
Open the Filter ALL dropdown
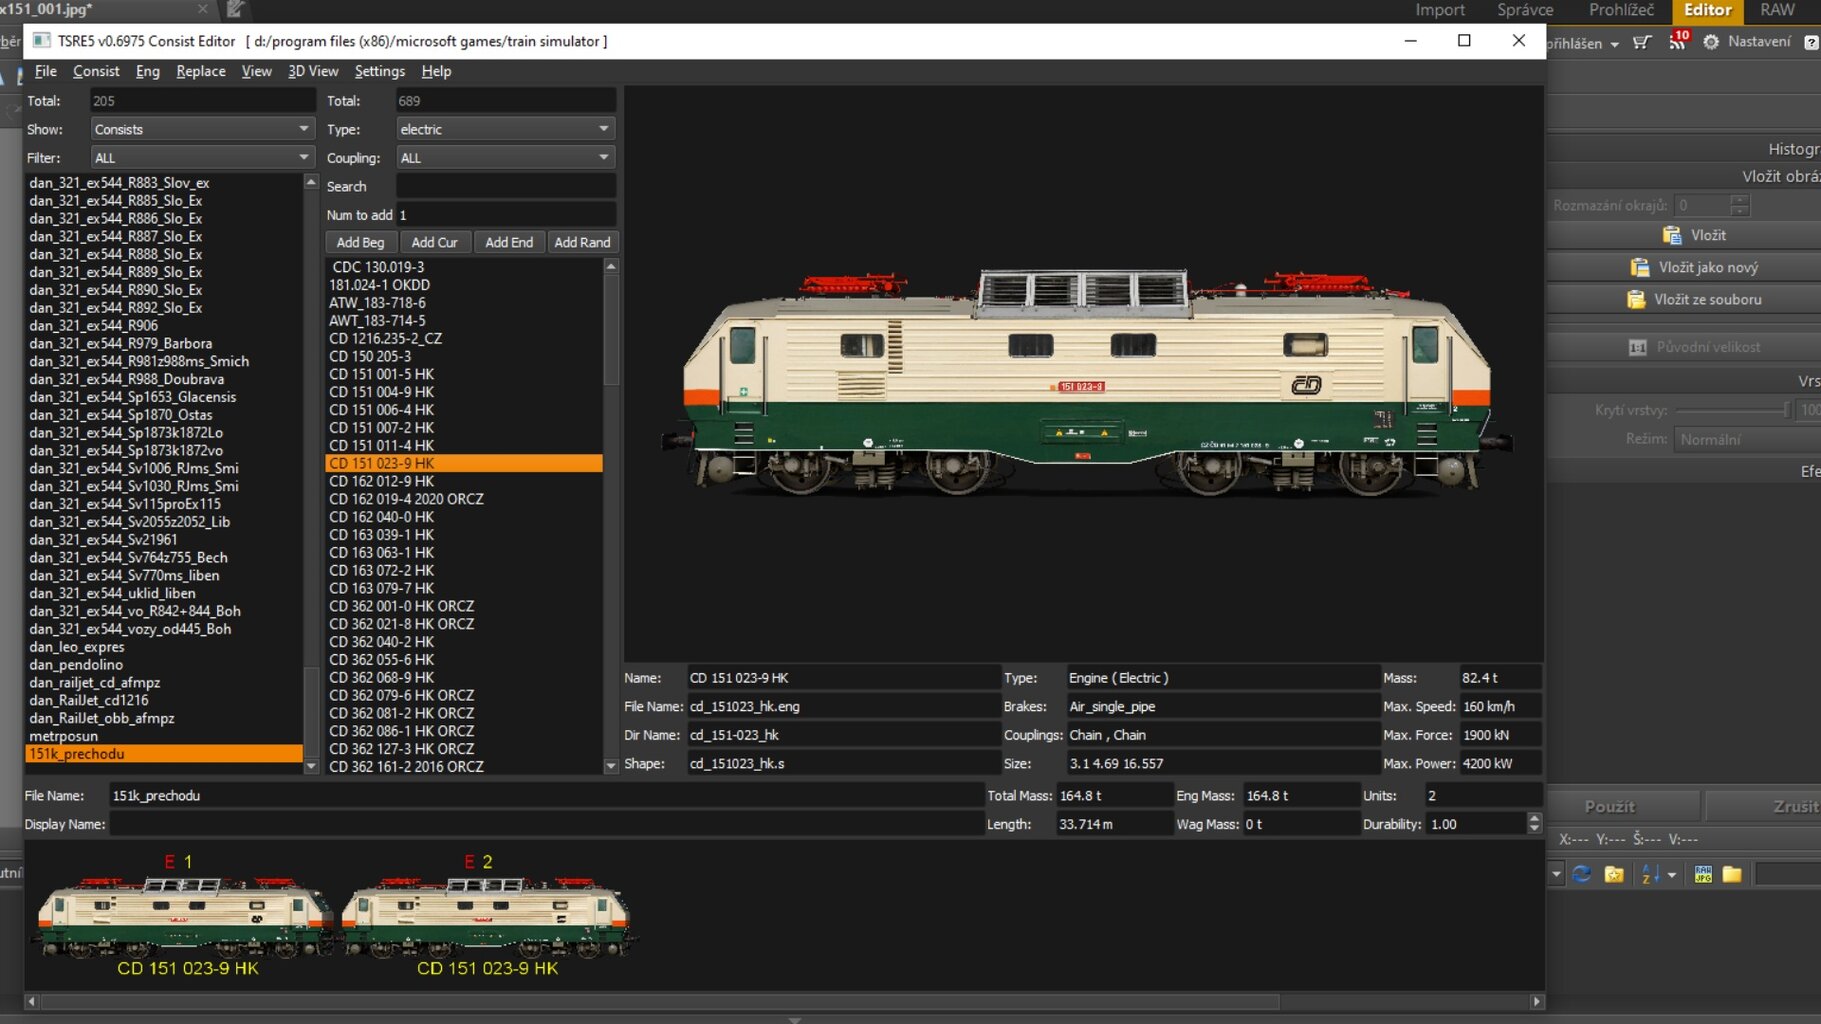pos(202,158)
